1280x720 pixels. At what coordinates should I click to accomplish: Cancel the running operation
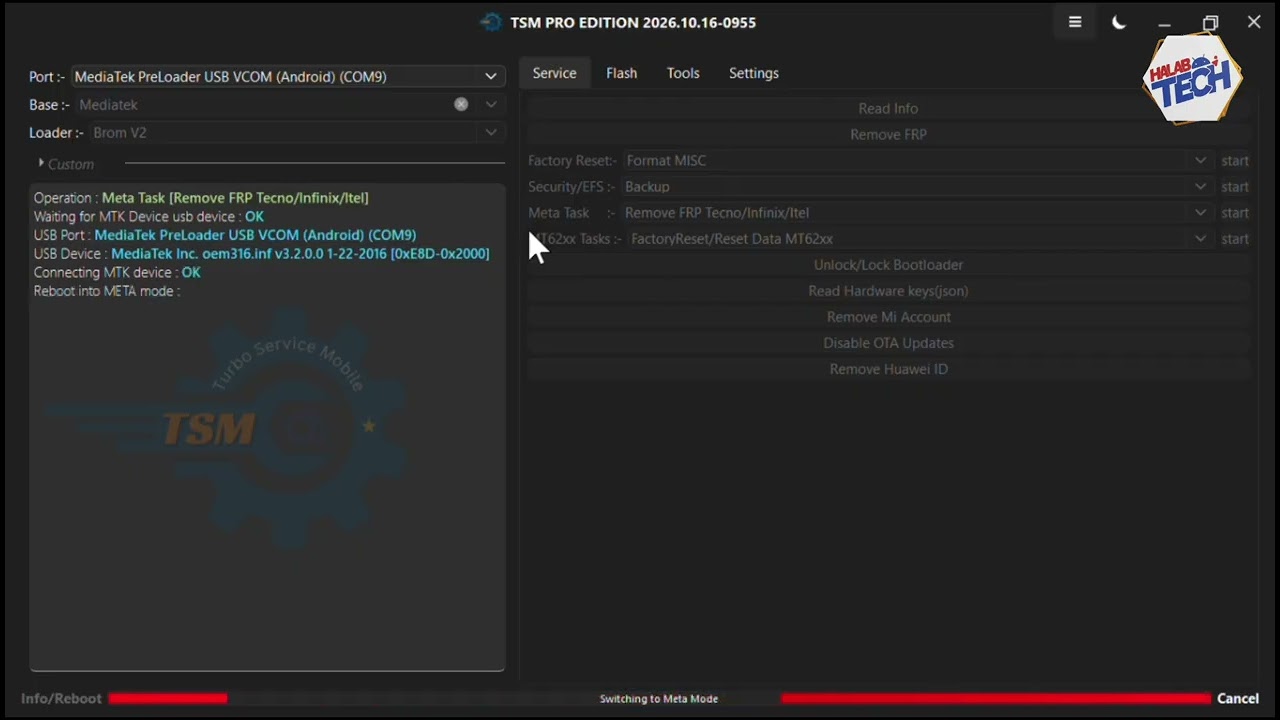tap(1238, 698)
